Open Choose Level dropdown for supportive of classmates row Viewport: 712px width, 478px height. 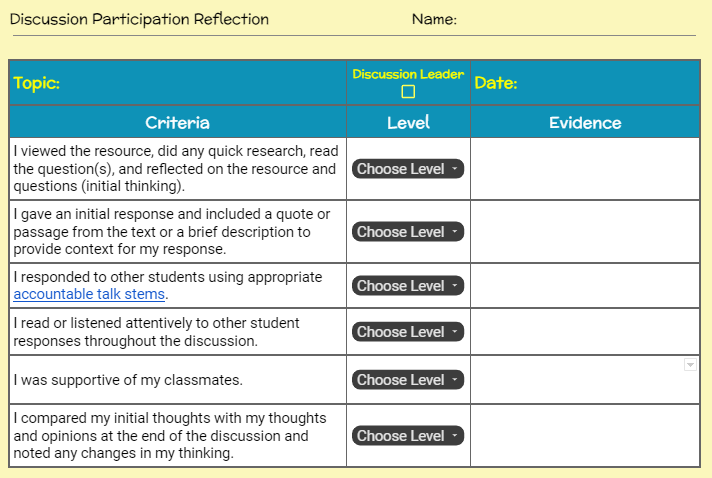tap(408, 380)
